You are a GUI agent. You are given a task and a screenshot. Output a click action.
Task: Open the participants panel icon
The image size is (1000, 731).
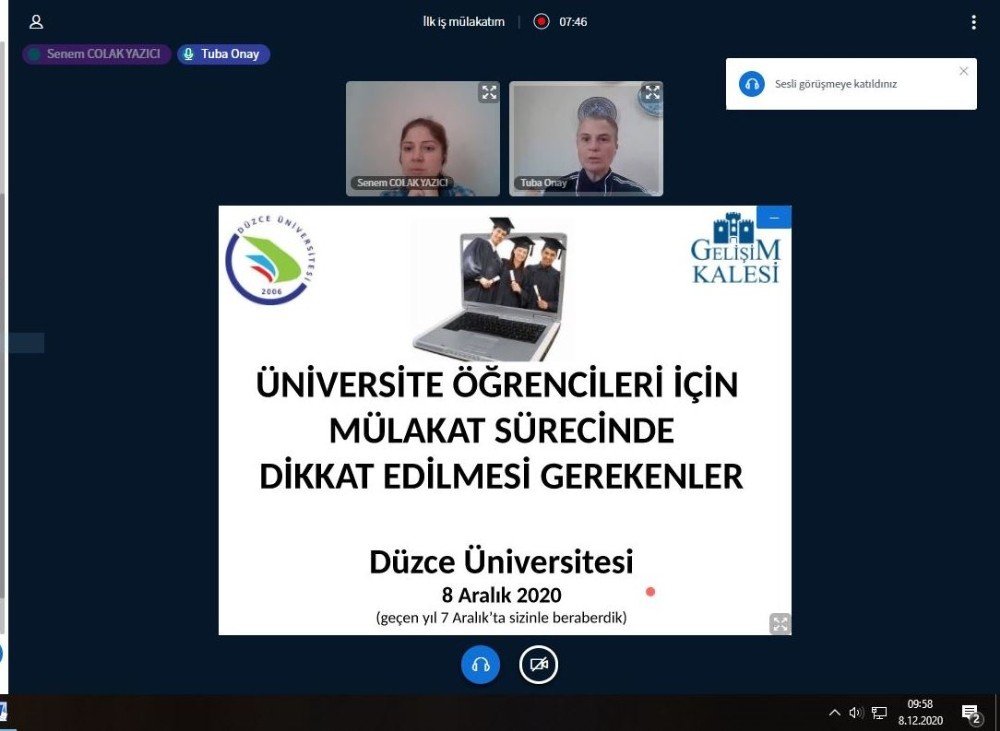coord(38,20)
